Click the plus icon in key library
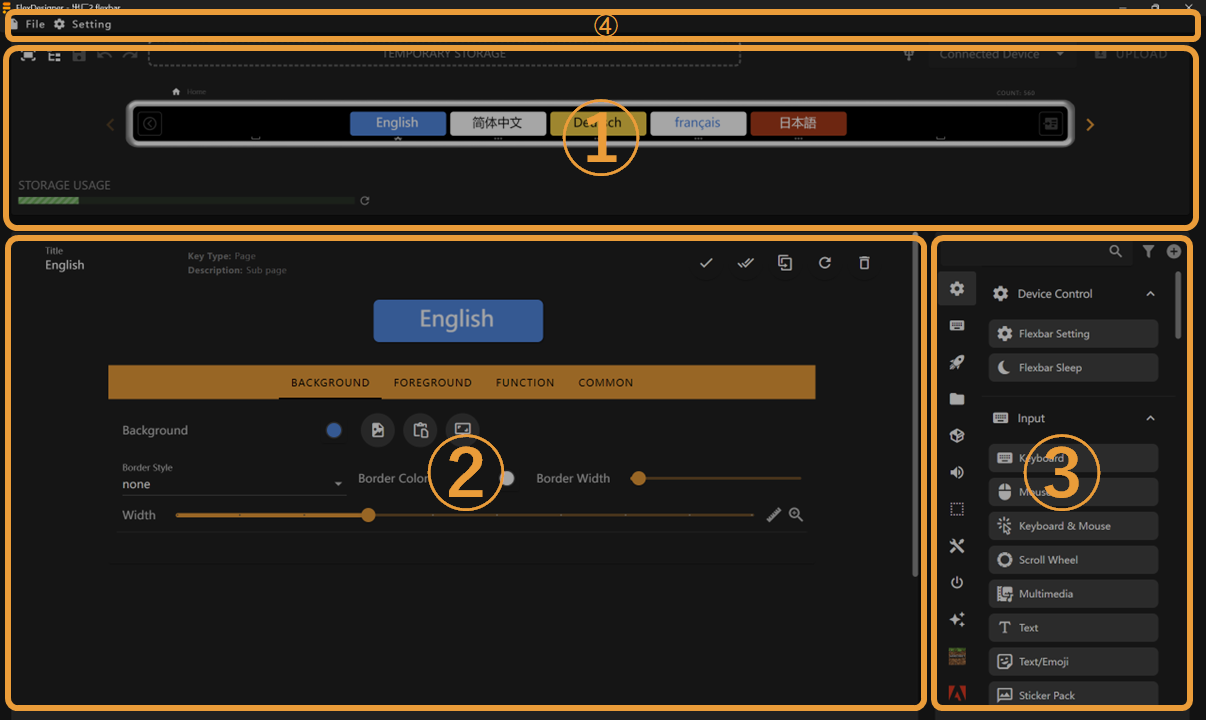This screenshot has height=720, width=1206. (1174, 252)
